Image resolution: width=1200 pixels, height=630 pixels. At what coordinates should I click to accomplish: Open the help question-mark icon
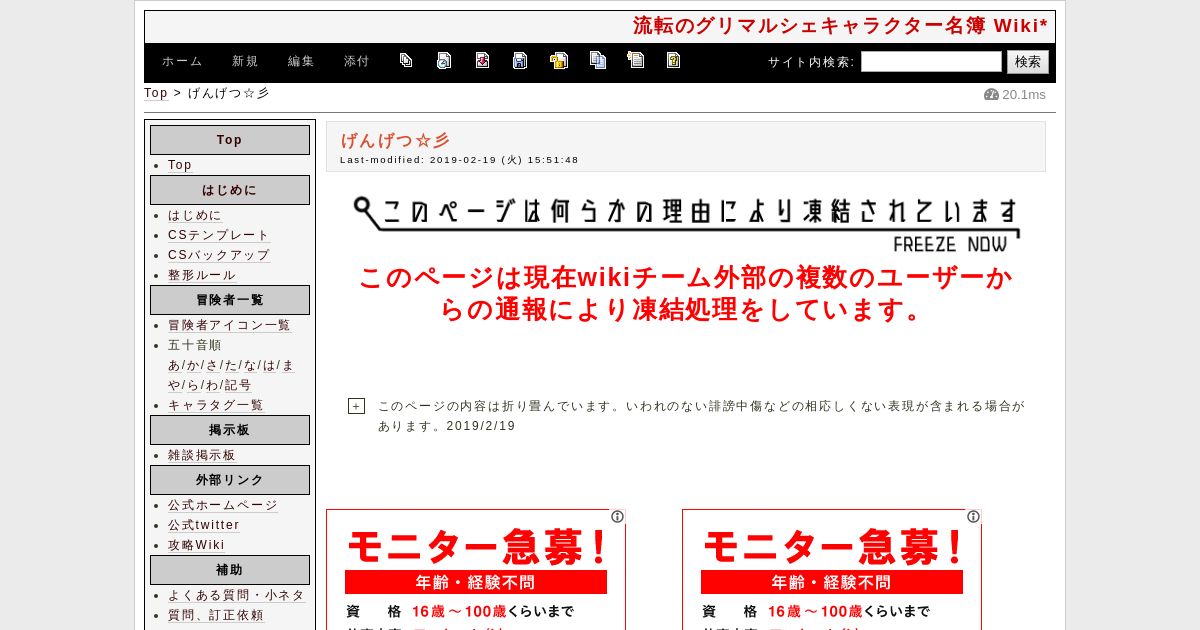coord(674,61)
